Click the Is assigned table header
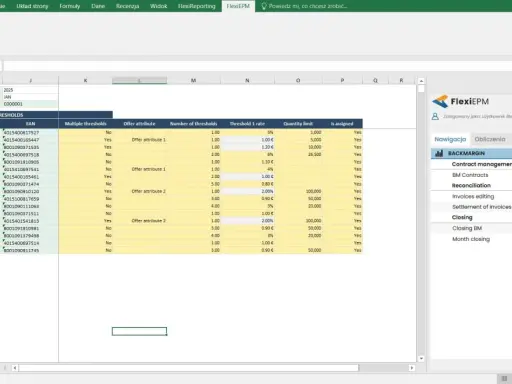The height and width of the screenshot is (384, 512). point(342,124)
